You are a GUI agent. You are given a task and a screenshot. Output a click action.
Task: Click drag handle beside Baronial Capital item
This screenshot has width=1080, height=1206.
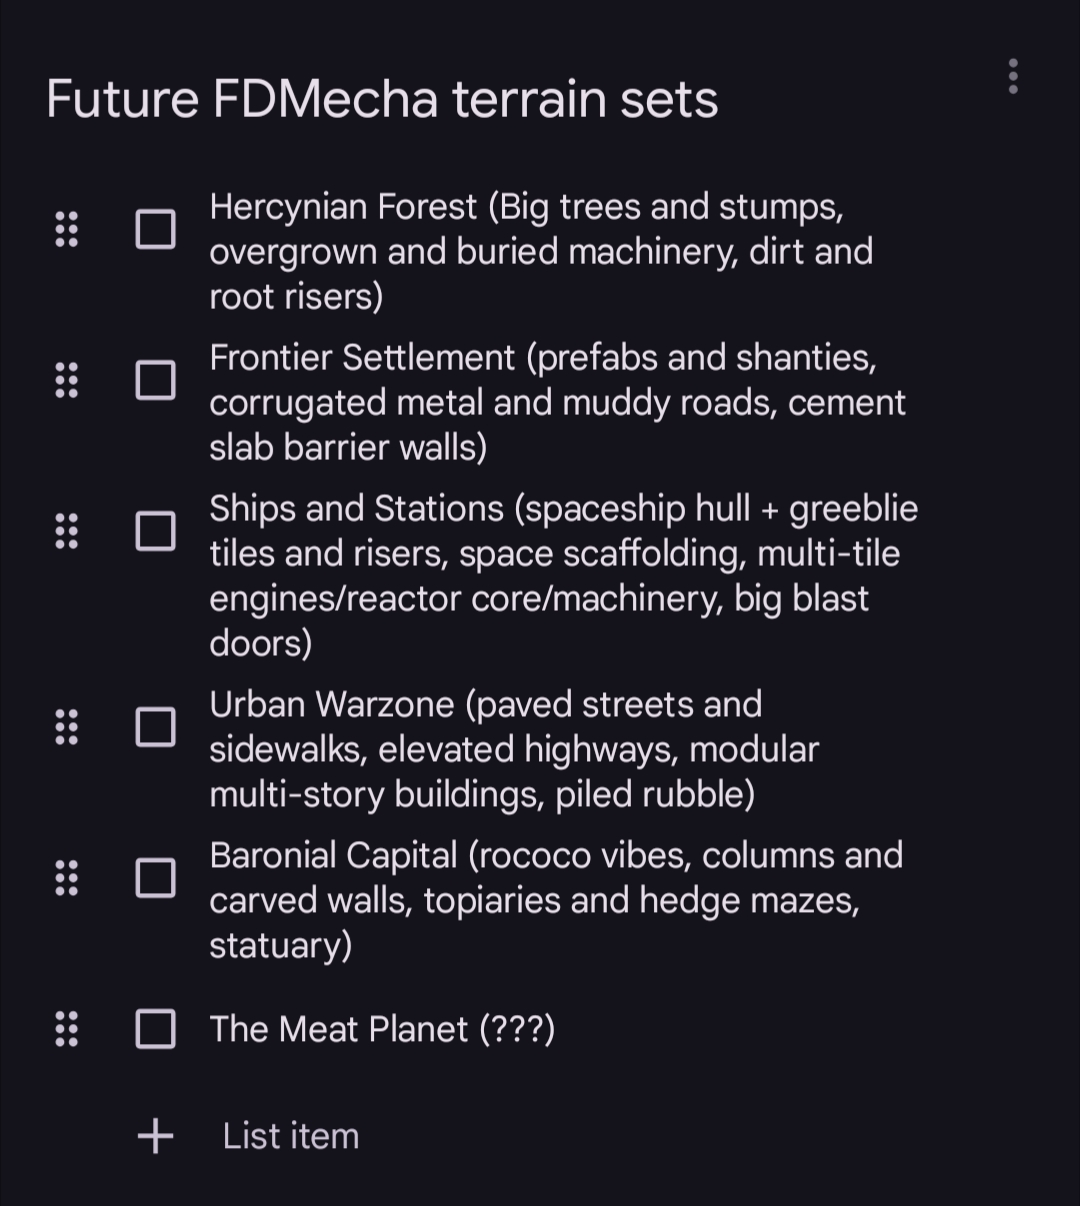tap(66, 878)
